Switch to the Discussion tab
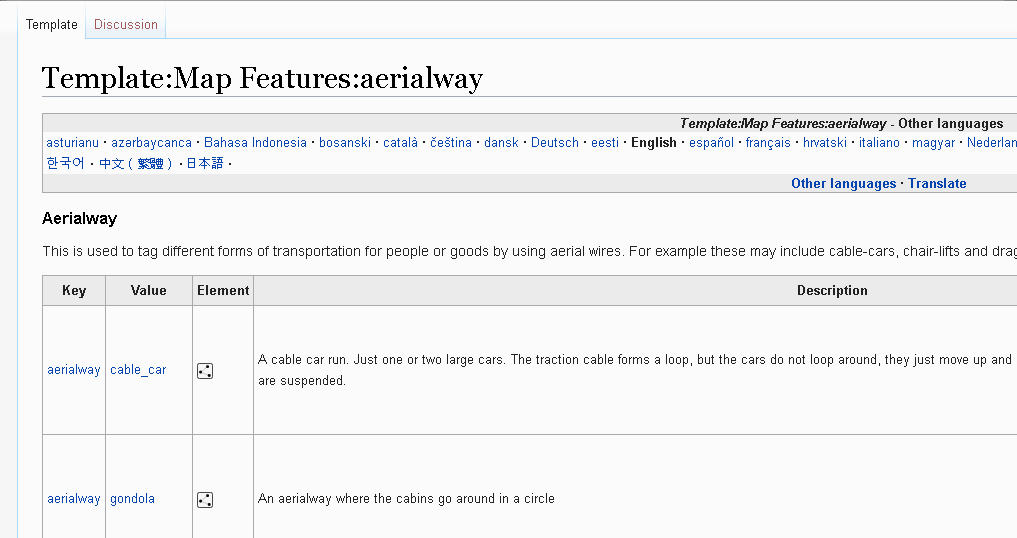The height and width of the screenshot is (538, 1017). (x=126, y=25)
